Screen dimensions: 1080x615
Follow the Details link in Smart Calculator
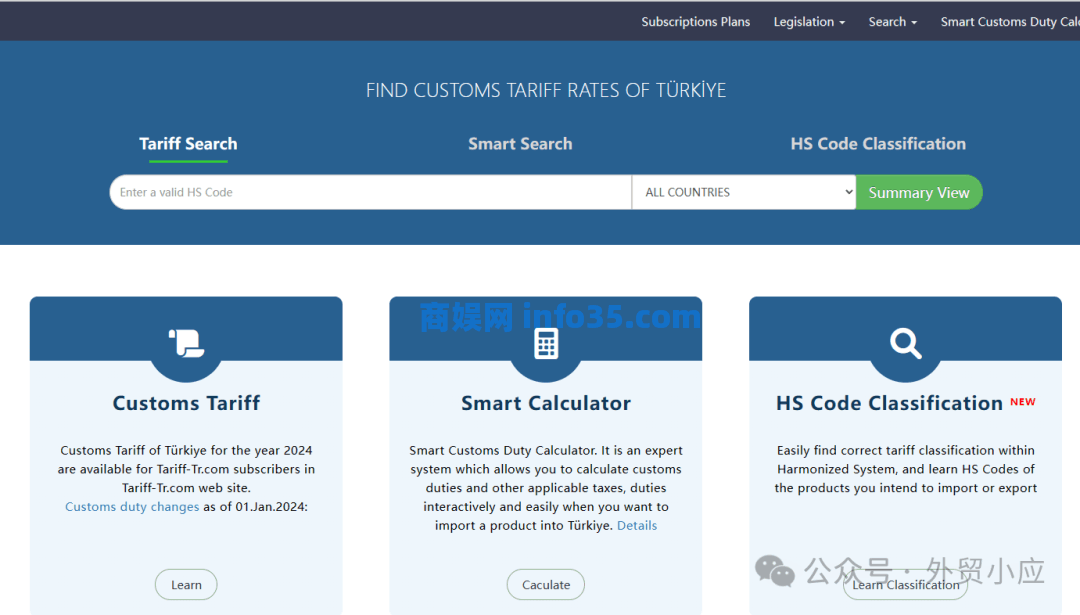click(x=636, y=525)
